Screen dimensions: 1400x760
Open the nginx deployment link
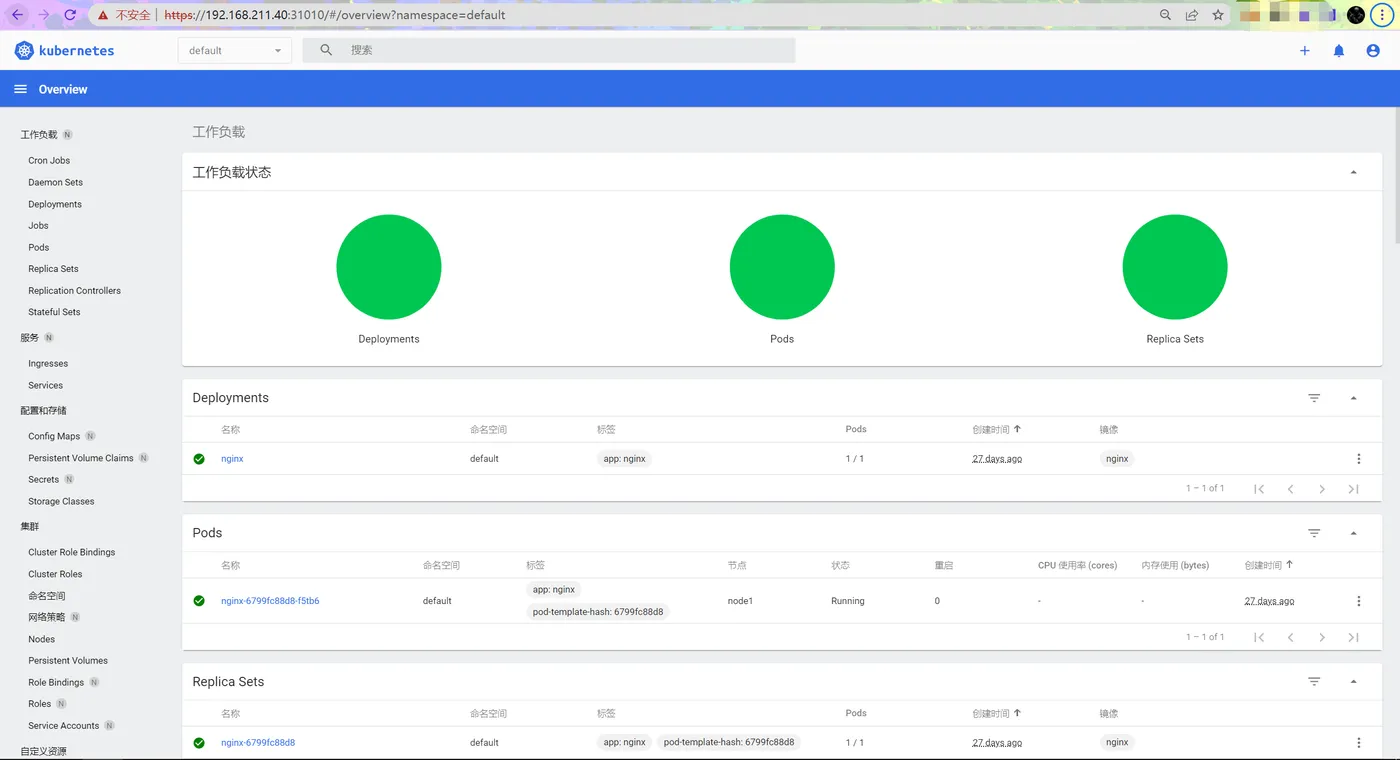[232, 459]
